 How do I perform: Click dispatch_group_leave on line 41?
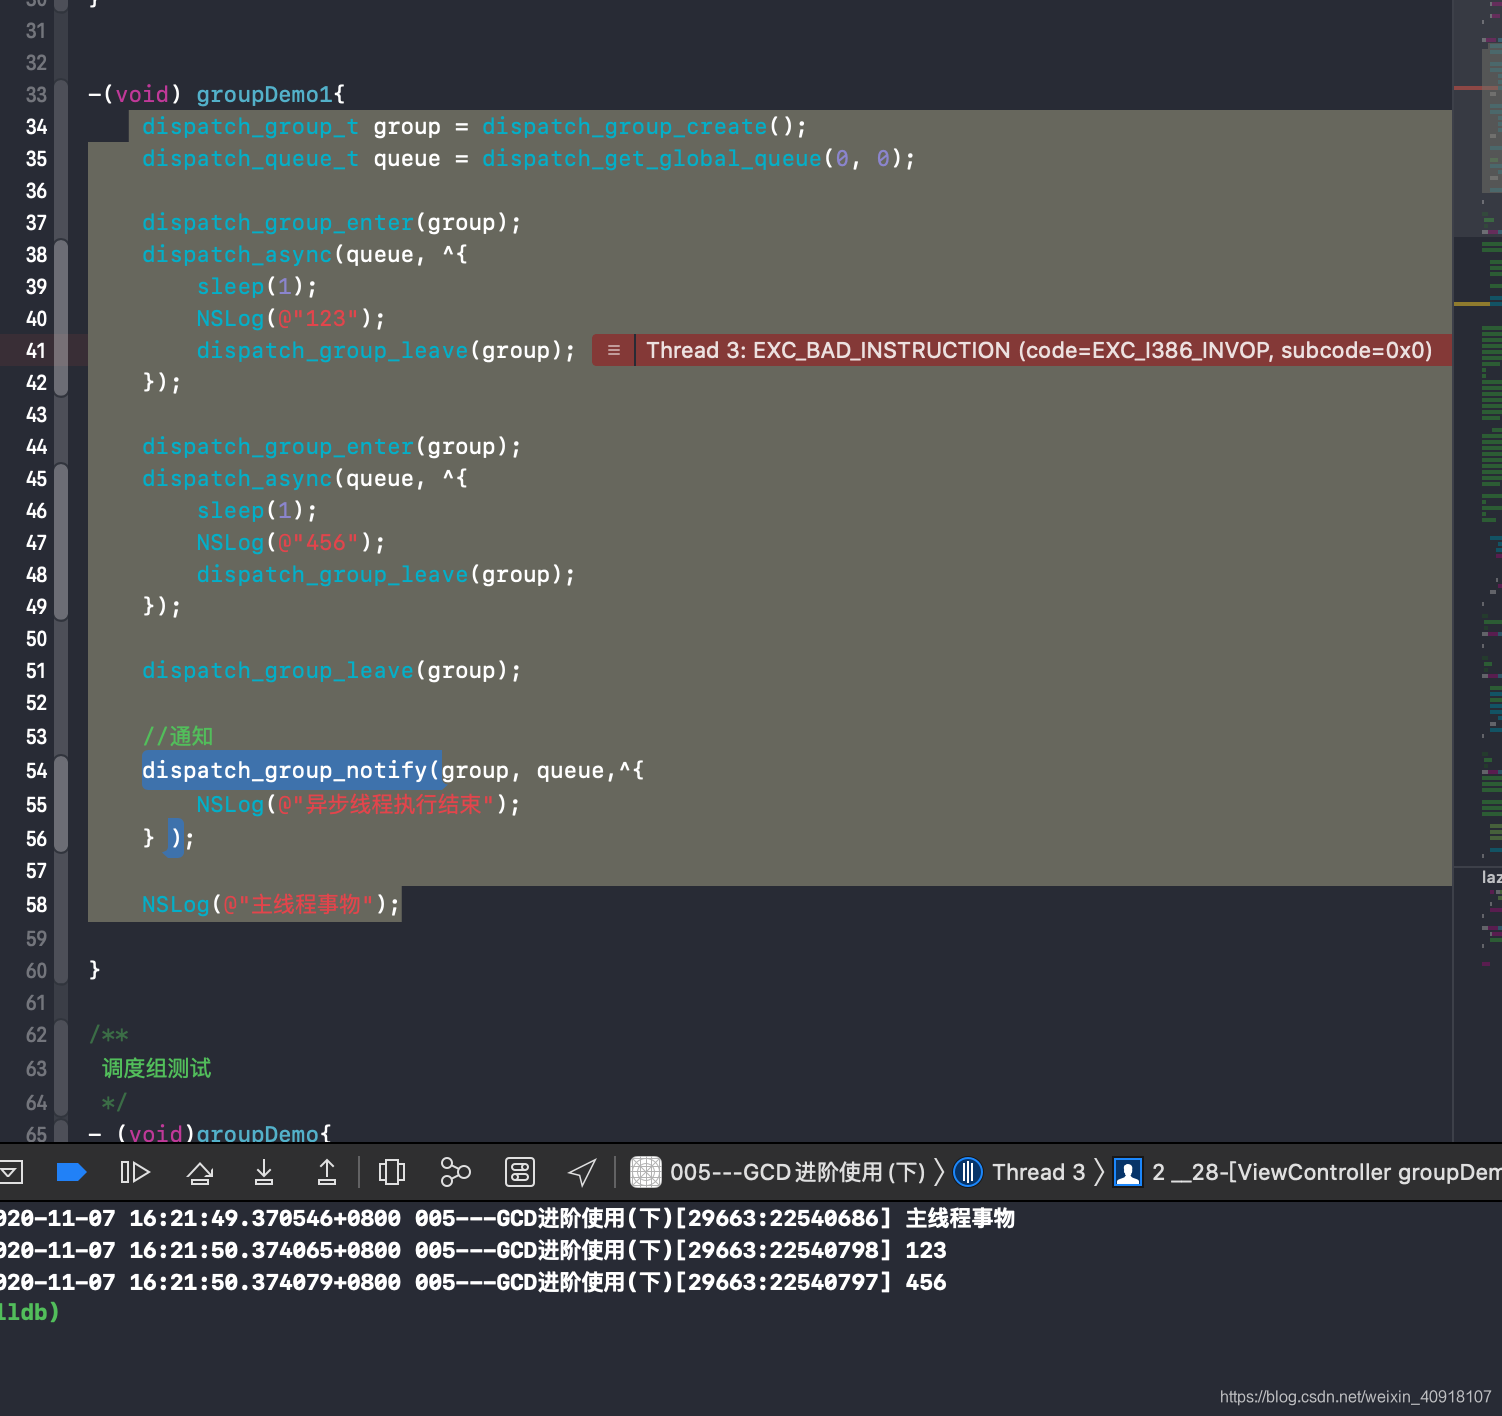coord(332,351)
